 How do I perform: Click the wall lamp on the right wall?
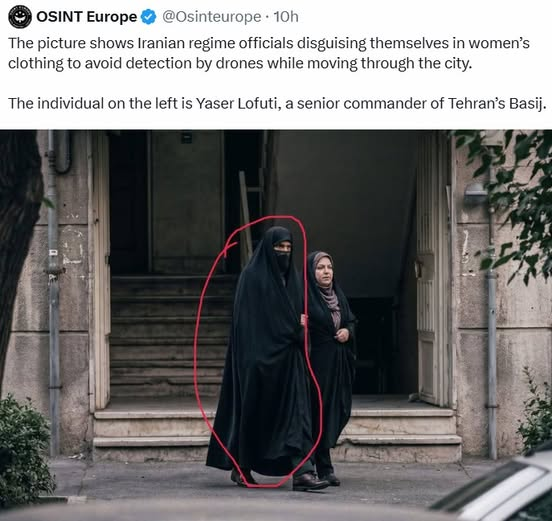[476, 194]
